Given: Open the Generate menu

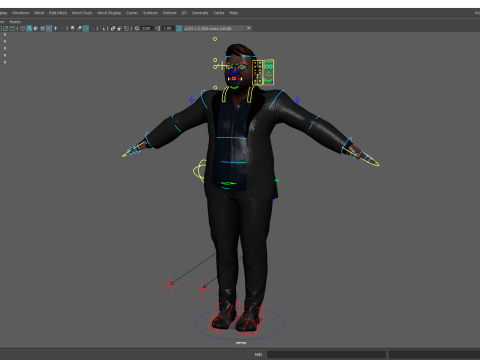Looking at the screenshot, I should [200, 13].
